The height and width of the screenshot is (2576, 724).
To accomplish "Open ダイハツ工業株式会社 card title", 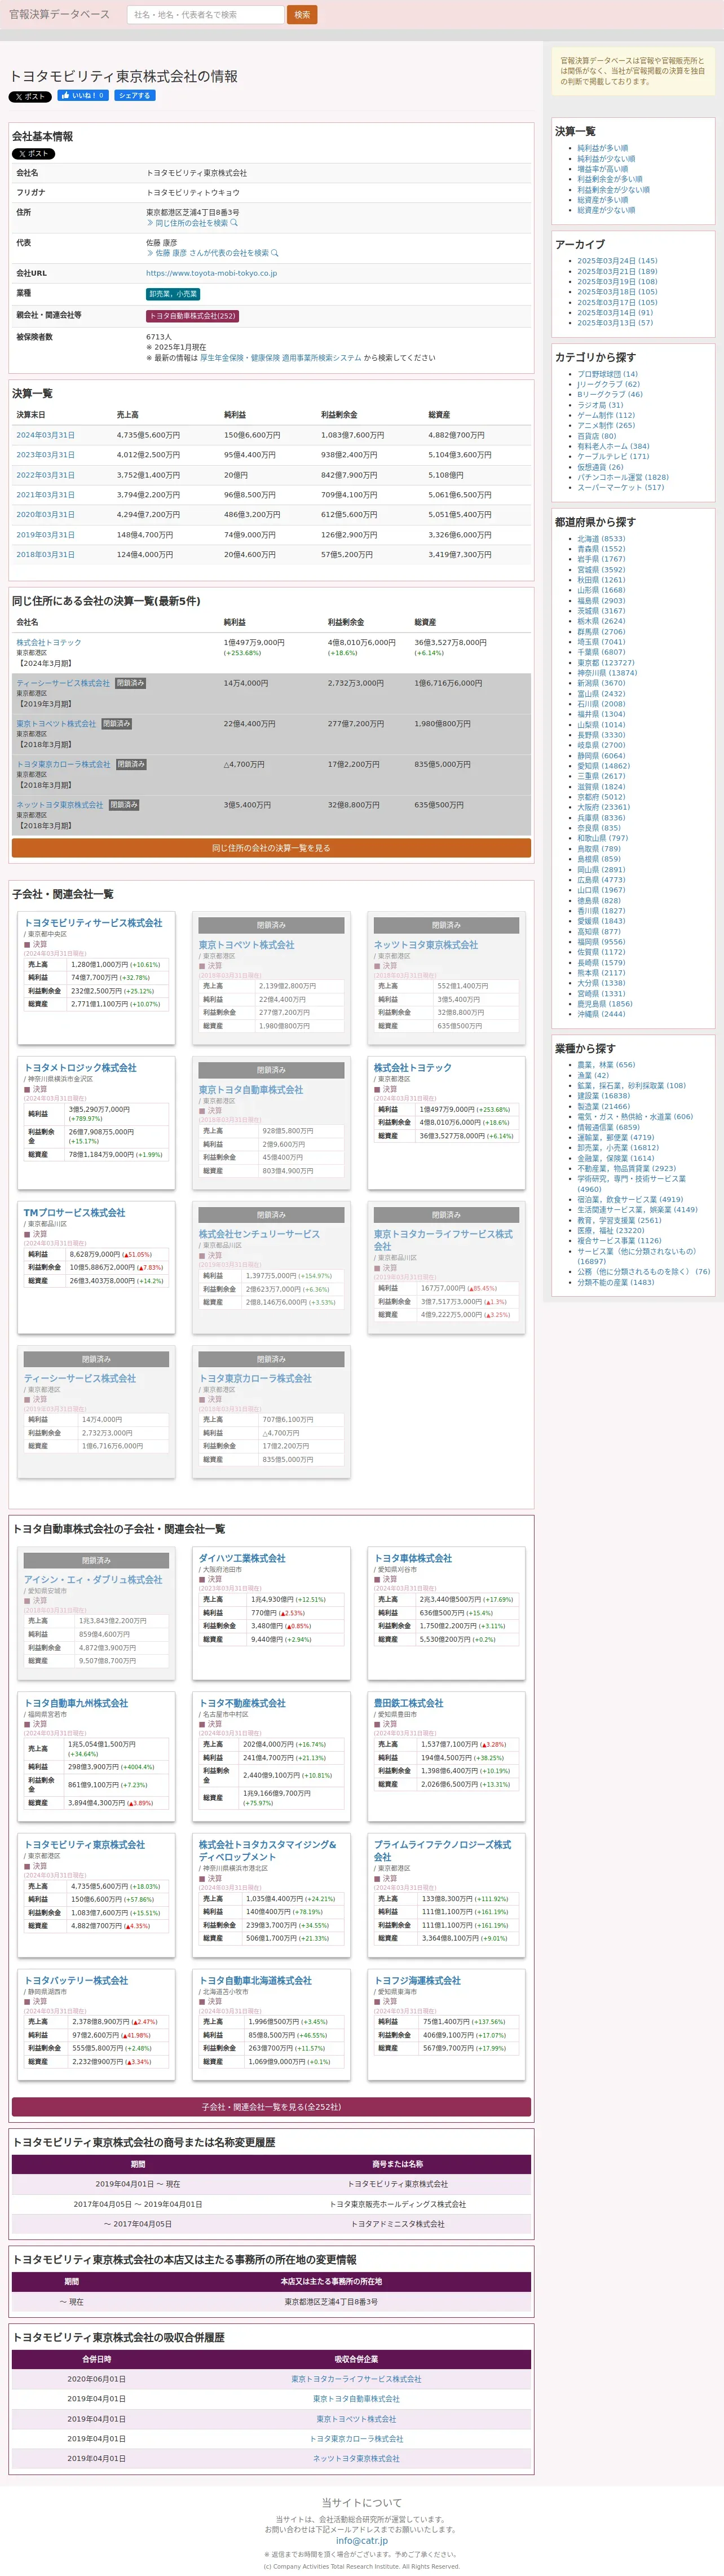I will 242,1558.
